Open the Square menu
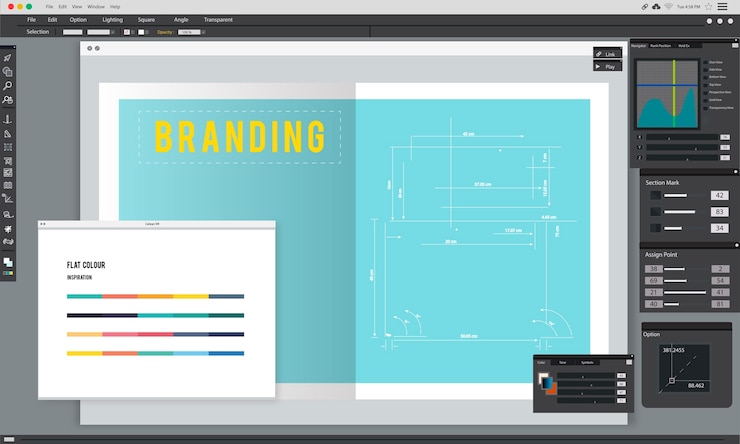Image resolution: width=740 pixels, height=444 pixels. pos(146,20)
